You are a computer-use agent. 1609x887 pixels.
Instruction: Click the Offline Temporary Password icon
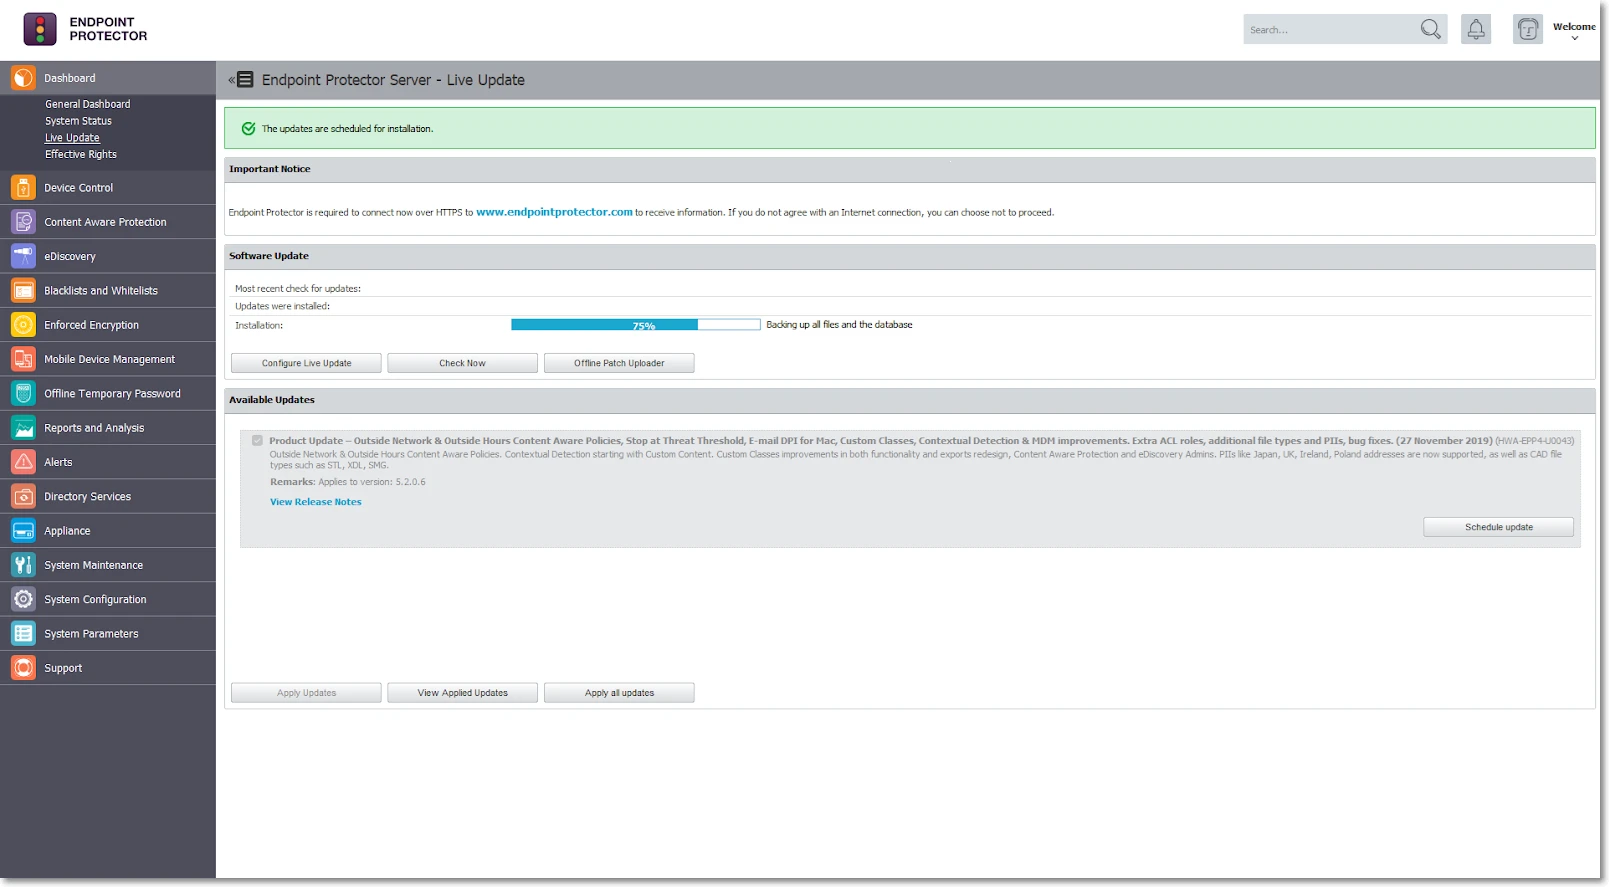pos(23,394)
